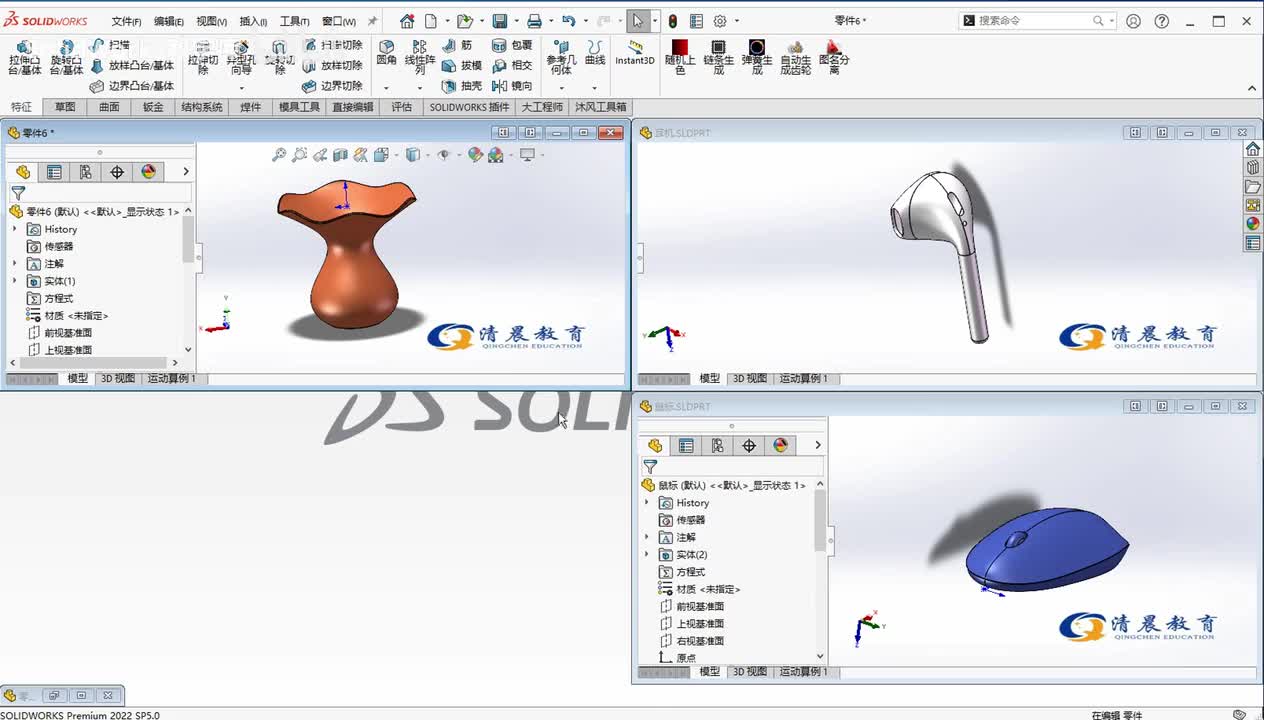Click the 搜索命令 search field
1264x720 pixels.
click(1037, 21)
